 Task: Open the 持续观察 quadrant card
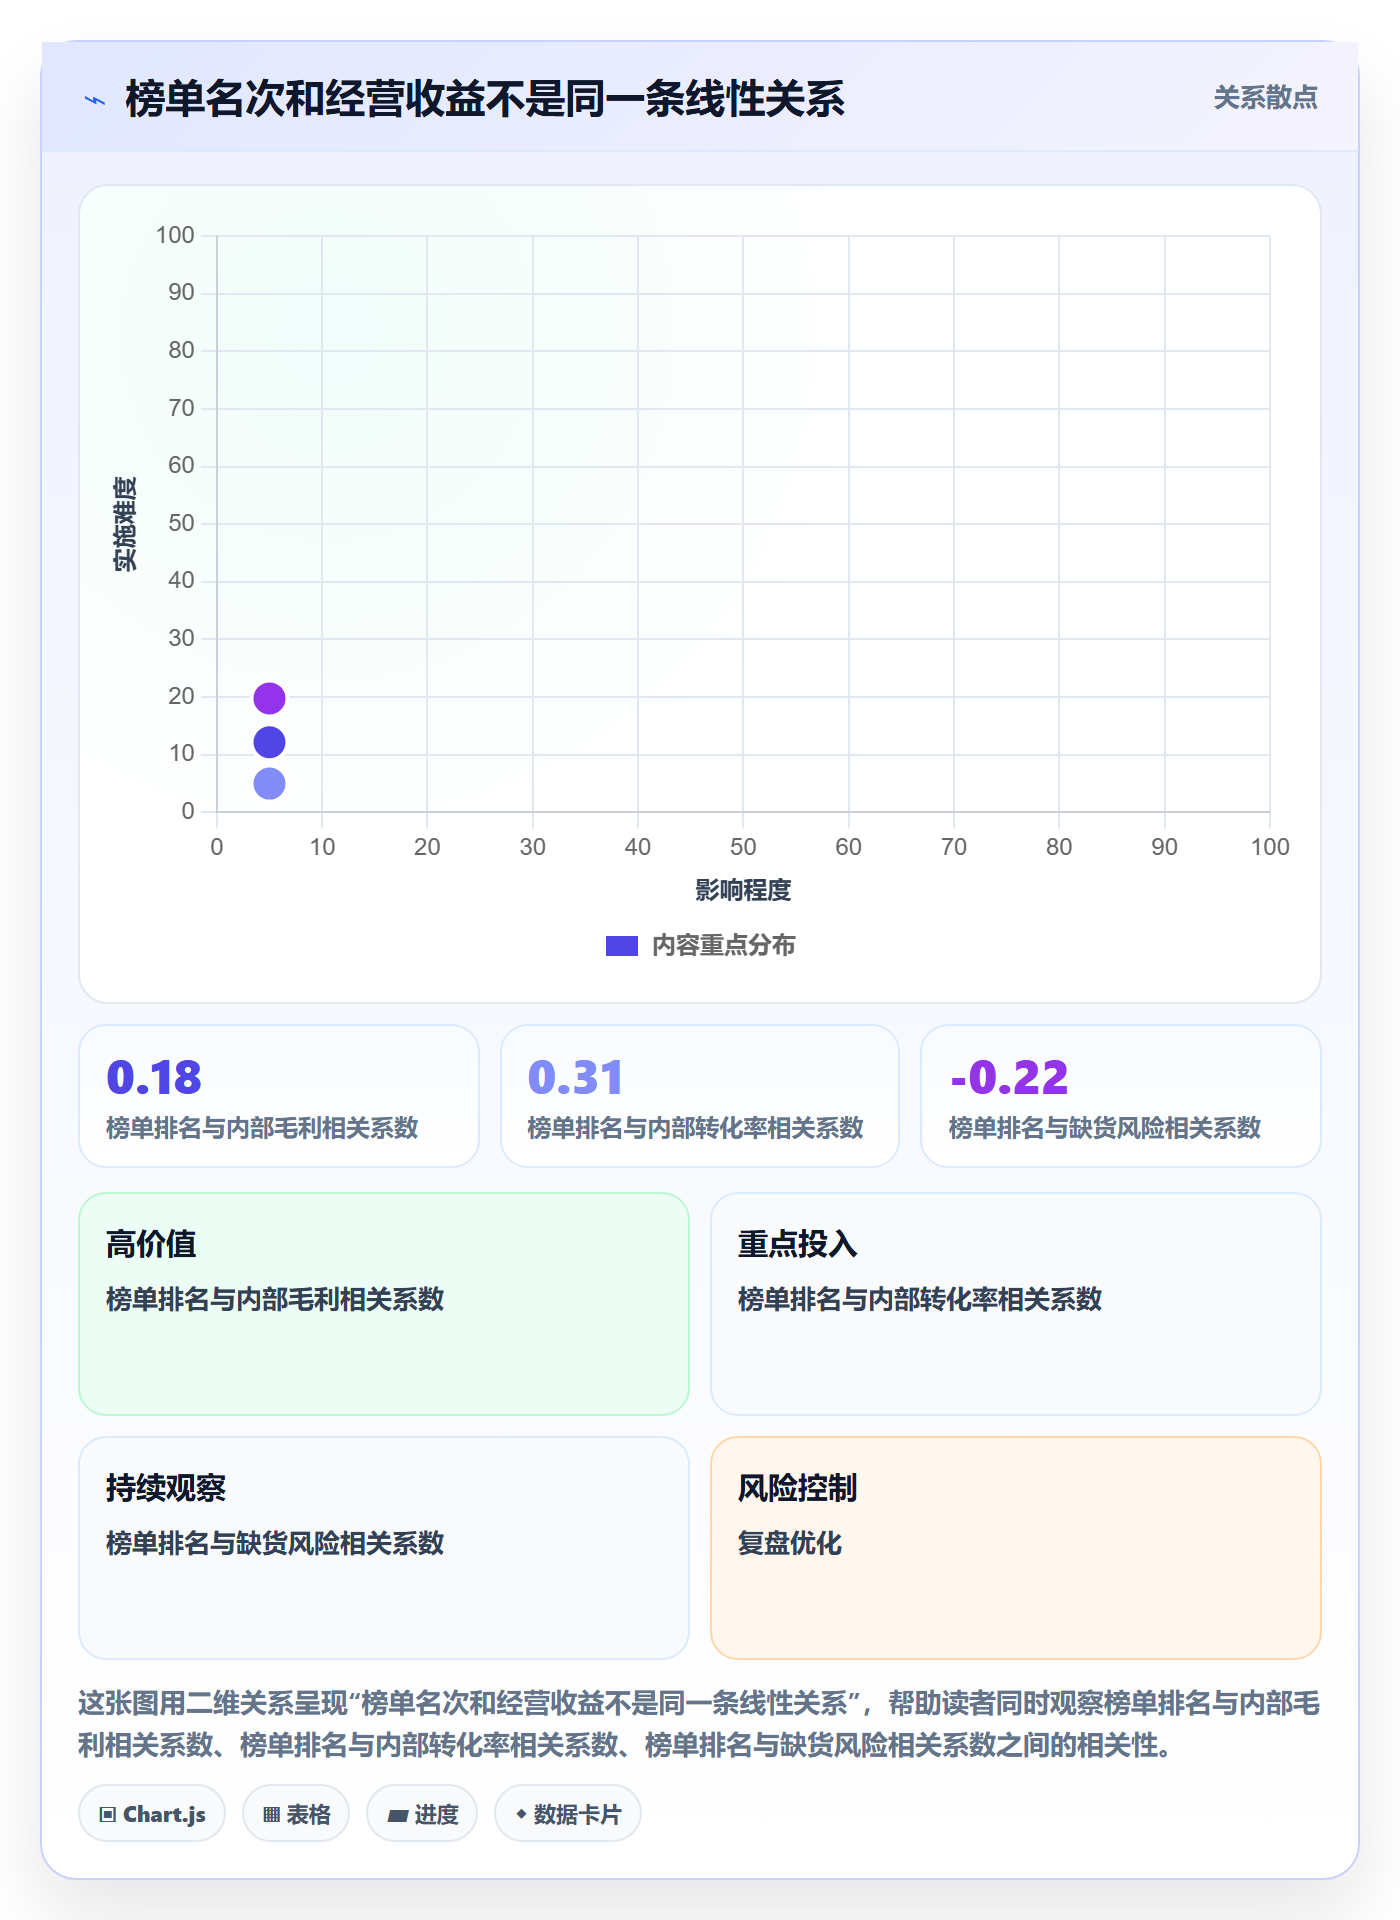click(384, 1547)
